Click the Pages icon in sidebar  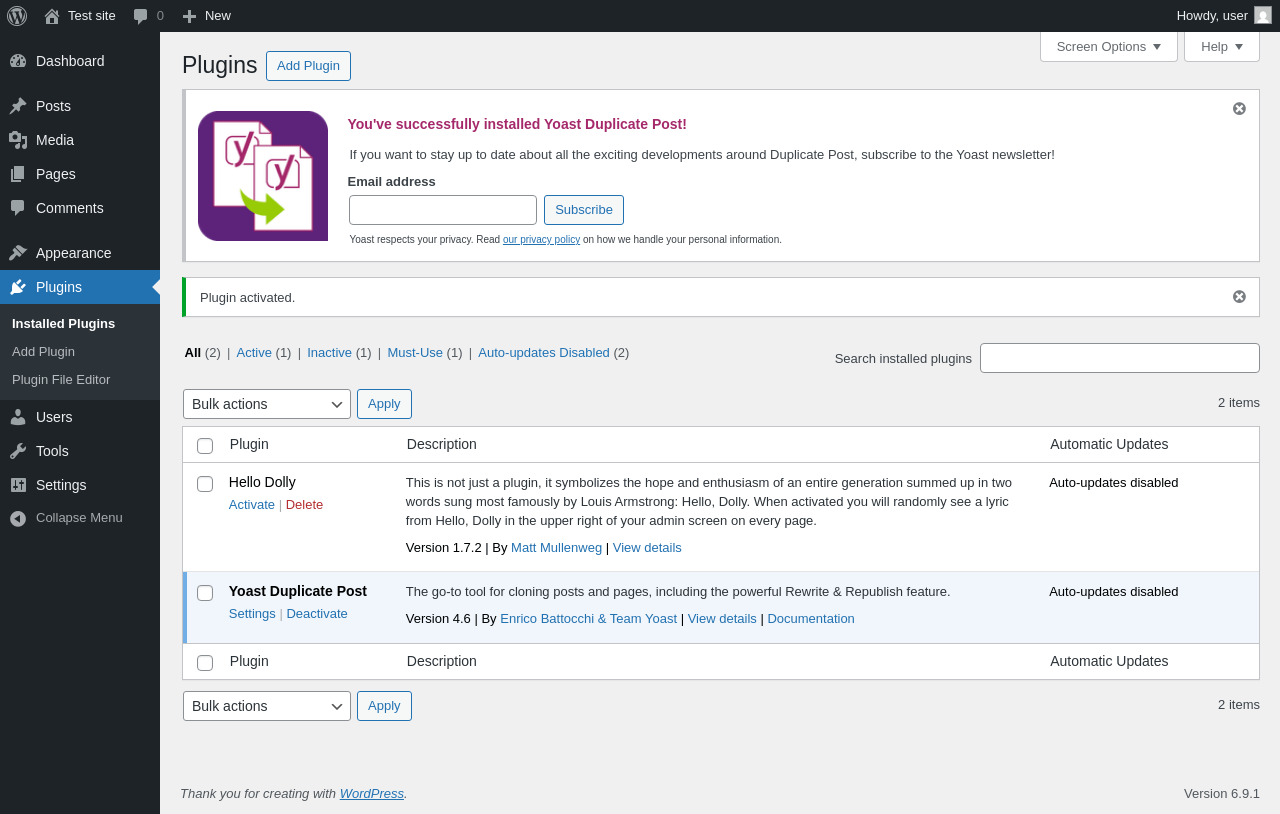point(18,174)
